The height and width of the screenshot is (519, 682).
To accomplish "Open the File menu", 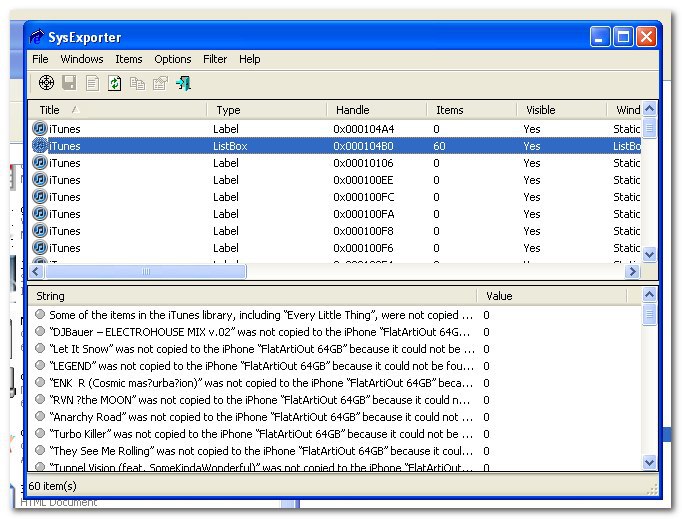I will click(40, 59).
